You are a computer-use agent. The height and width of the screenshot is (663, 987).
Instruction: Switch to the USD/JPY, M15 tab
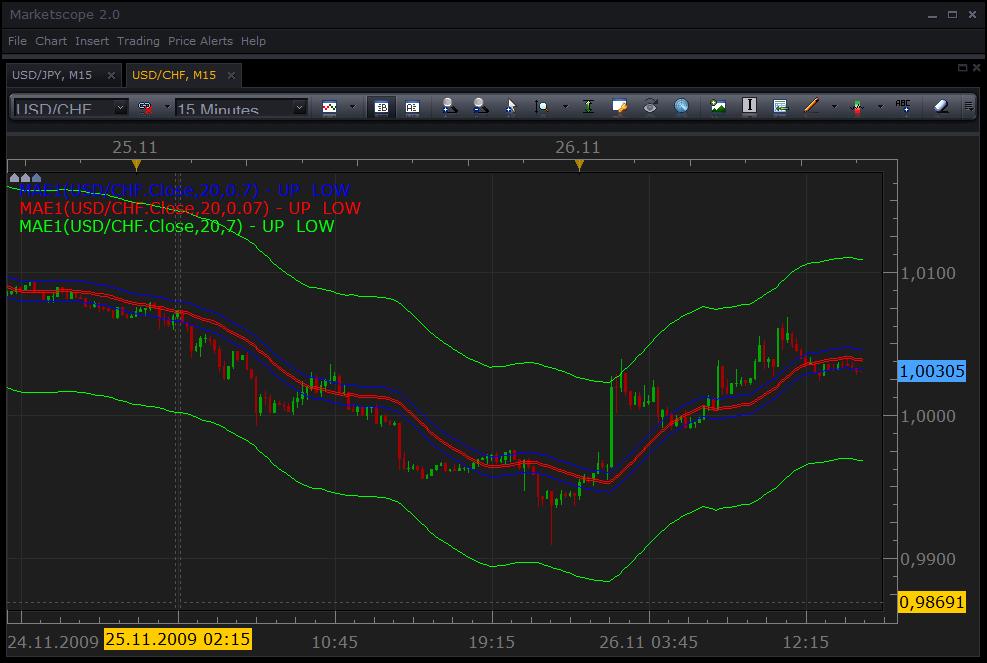pyautogui.click(x=52, y=75)
